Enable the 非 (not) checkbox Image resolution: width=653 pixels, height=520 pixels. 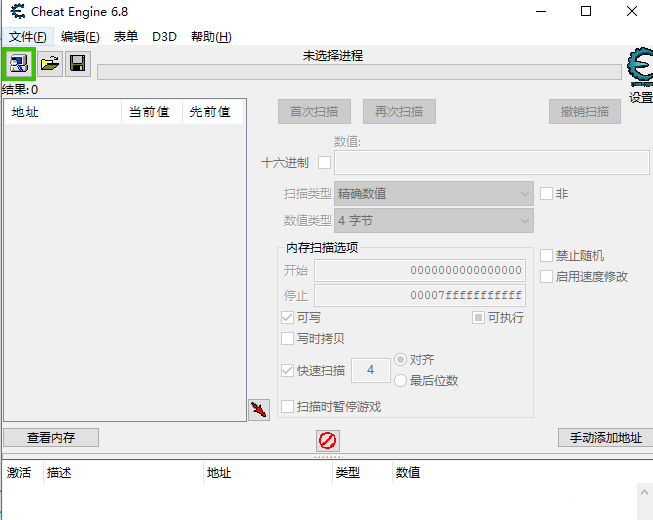click(546, 194)
